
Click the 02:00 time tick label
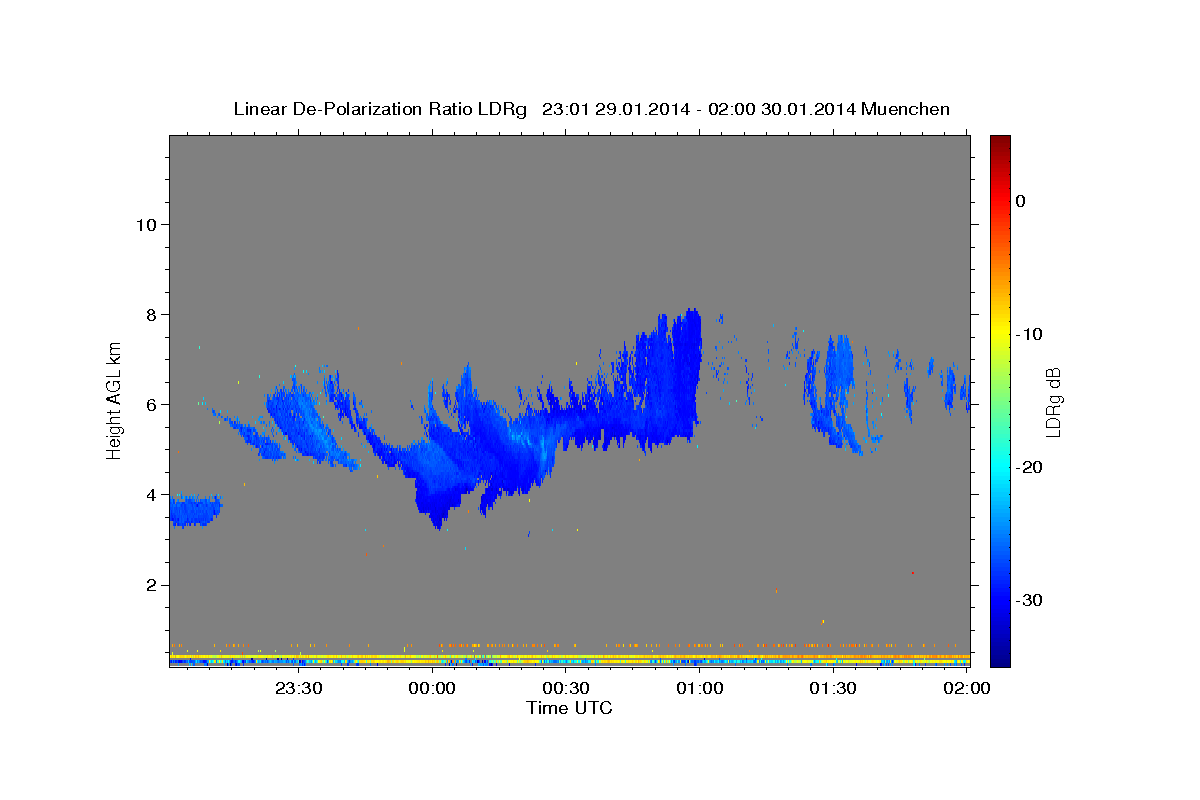[x=967, y=688]
